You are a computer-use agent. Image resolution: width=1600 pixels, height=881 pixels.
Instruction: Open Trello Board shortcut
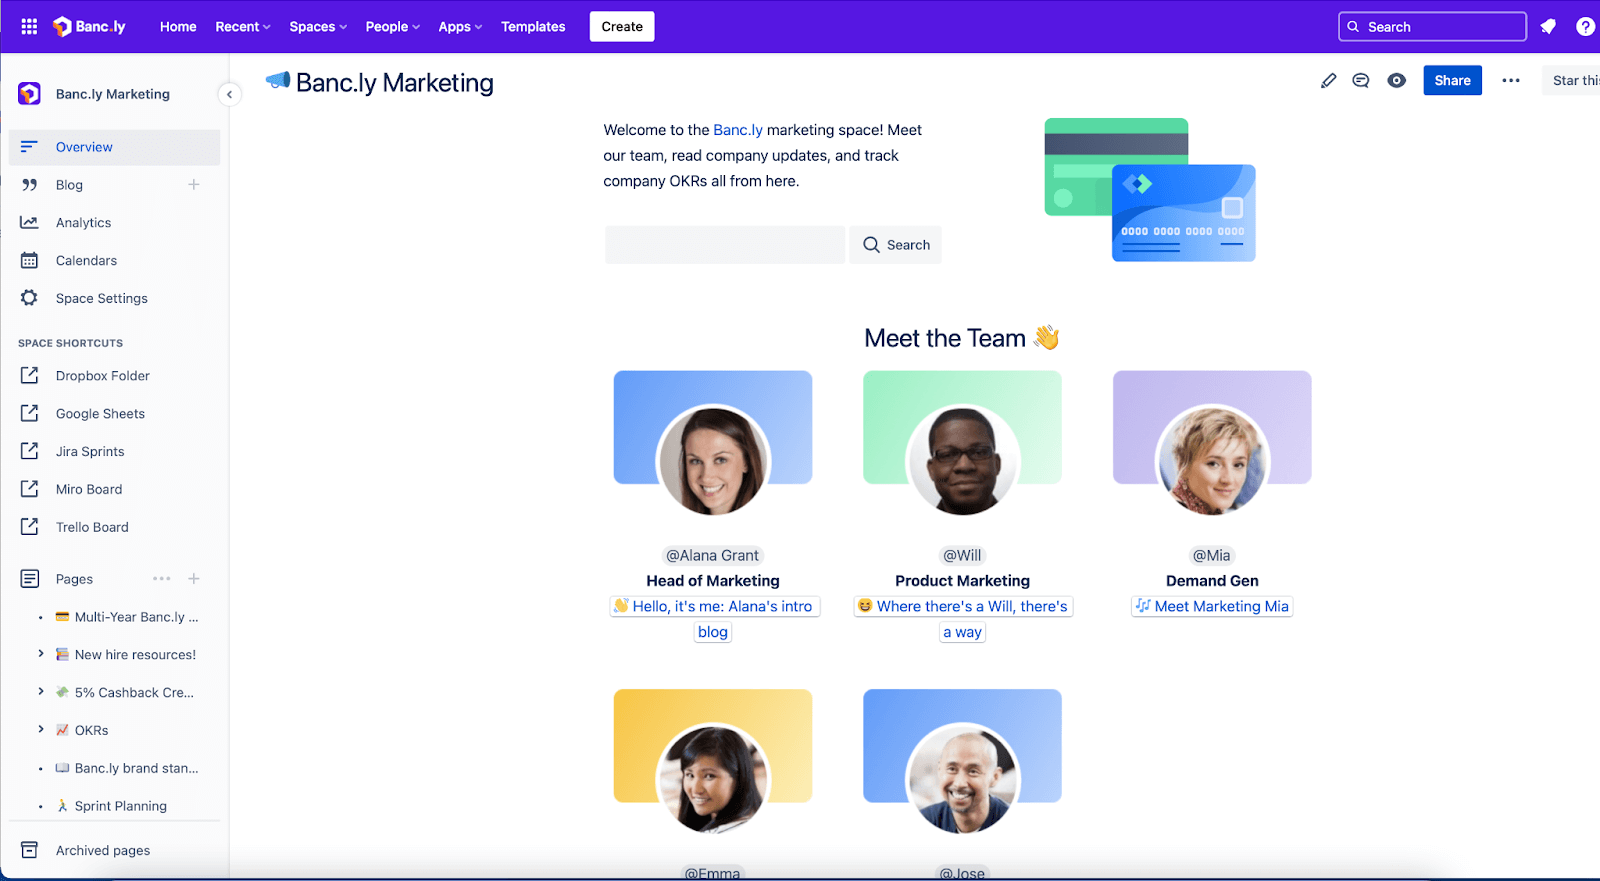[x=92, y=527]
